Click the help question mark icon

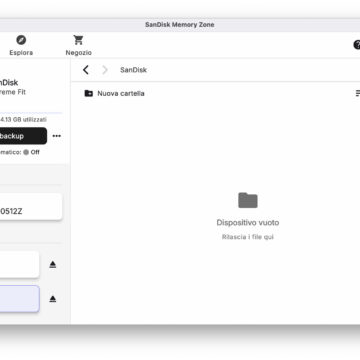pos(356,45)
